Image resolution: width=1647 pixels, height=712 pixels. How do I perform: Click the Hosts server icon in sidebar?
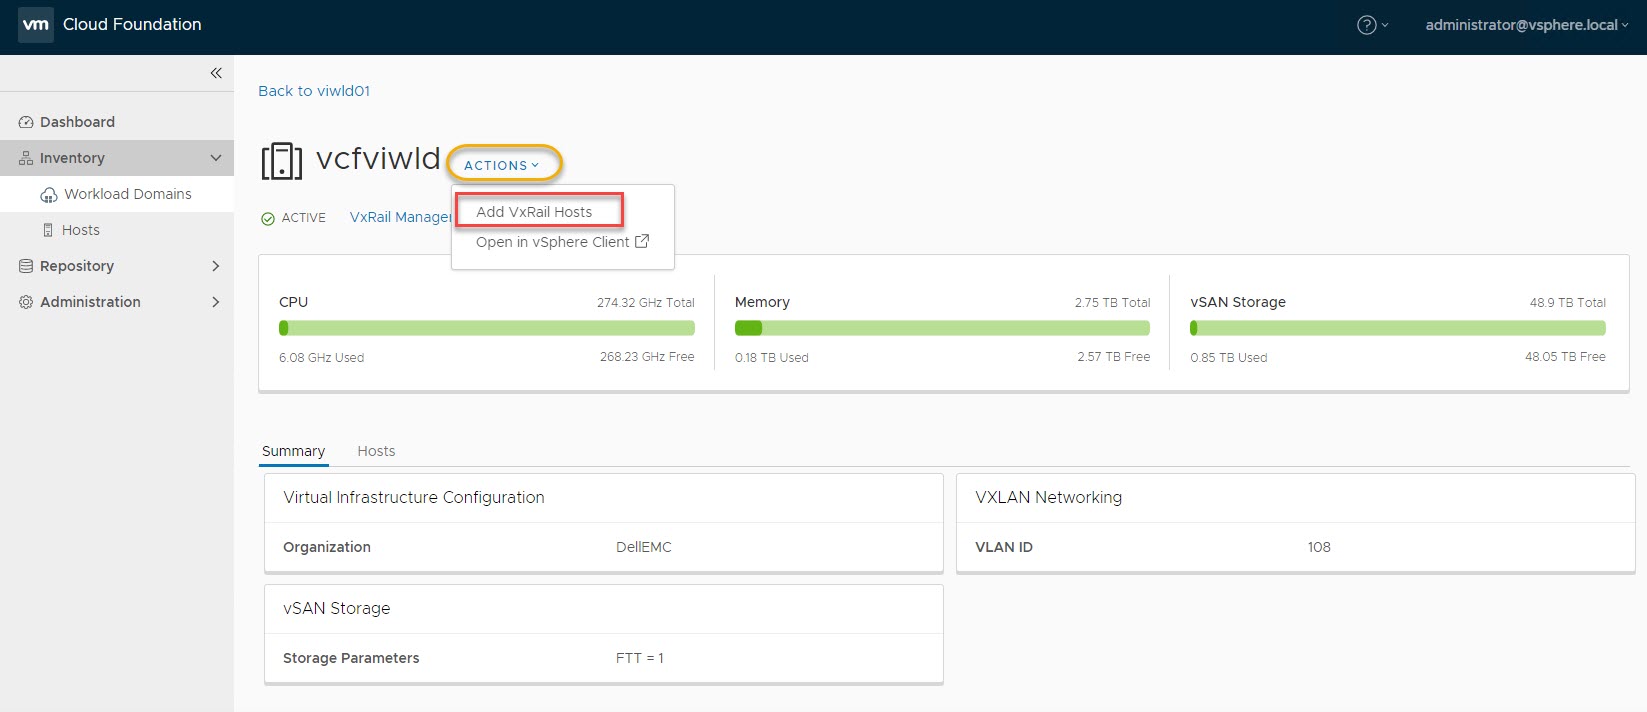click(48, 230)
